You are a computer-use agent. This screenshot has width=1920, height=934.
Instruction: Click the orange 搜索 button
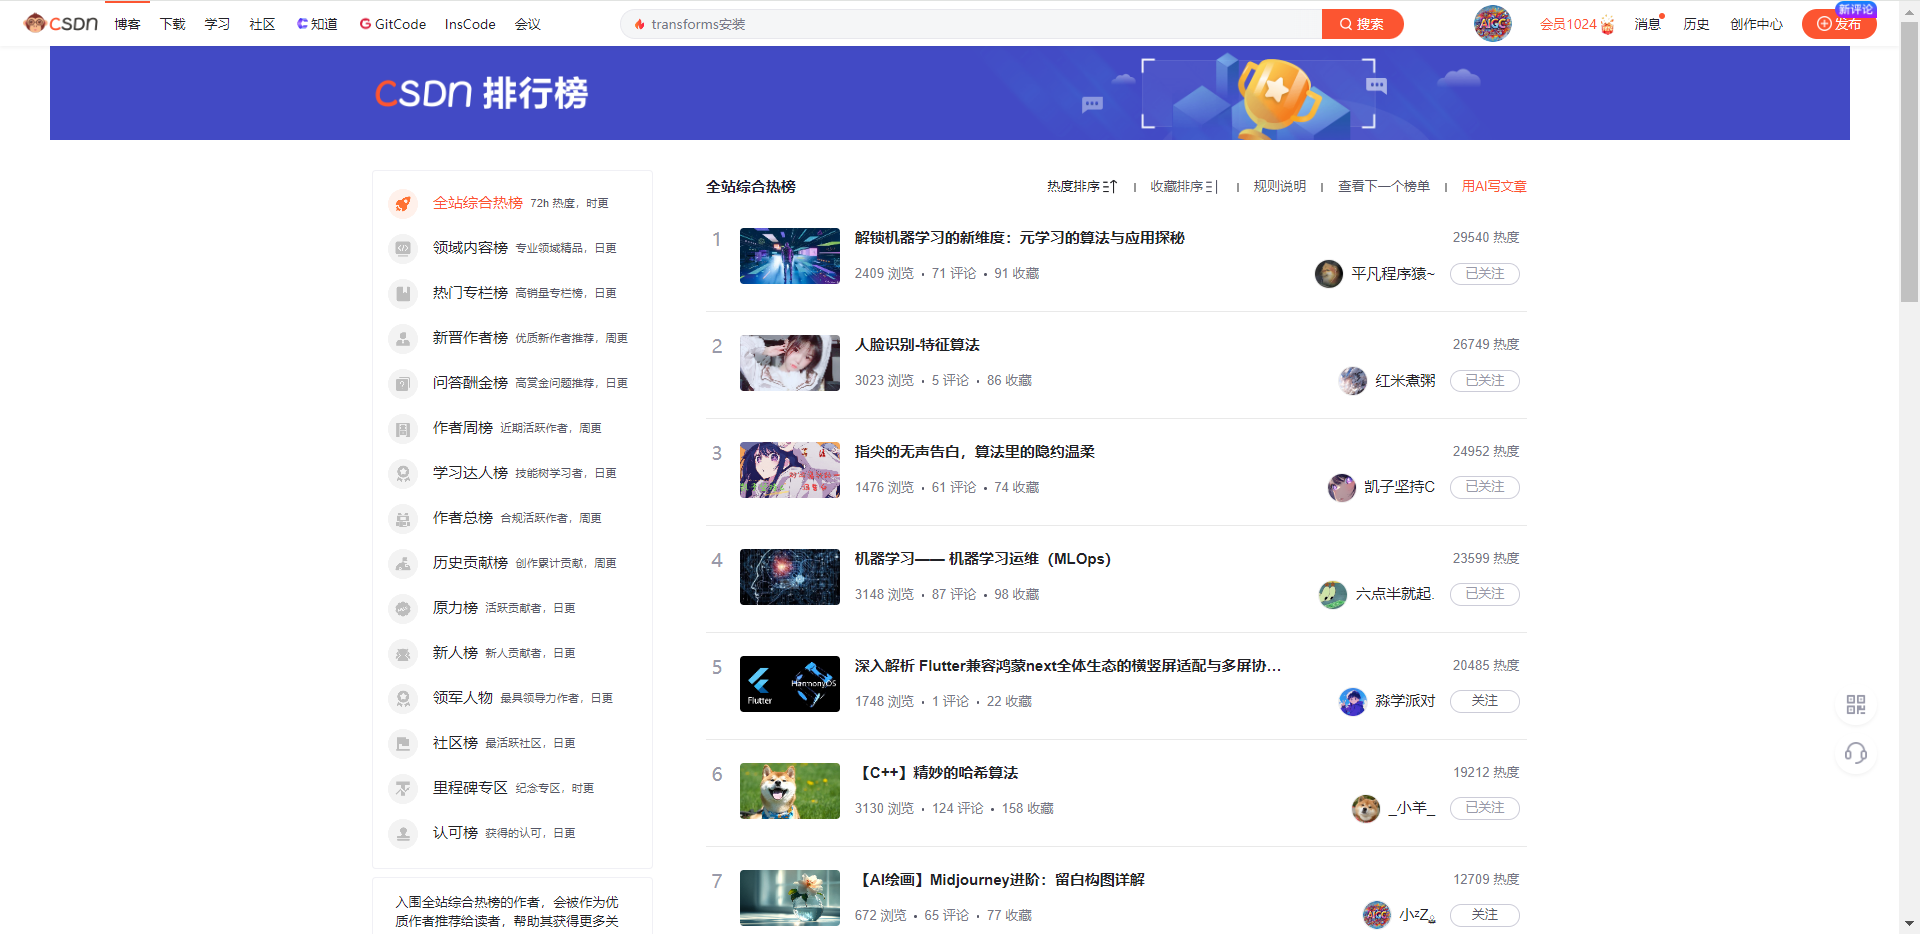[1362, 24]
